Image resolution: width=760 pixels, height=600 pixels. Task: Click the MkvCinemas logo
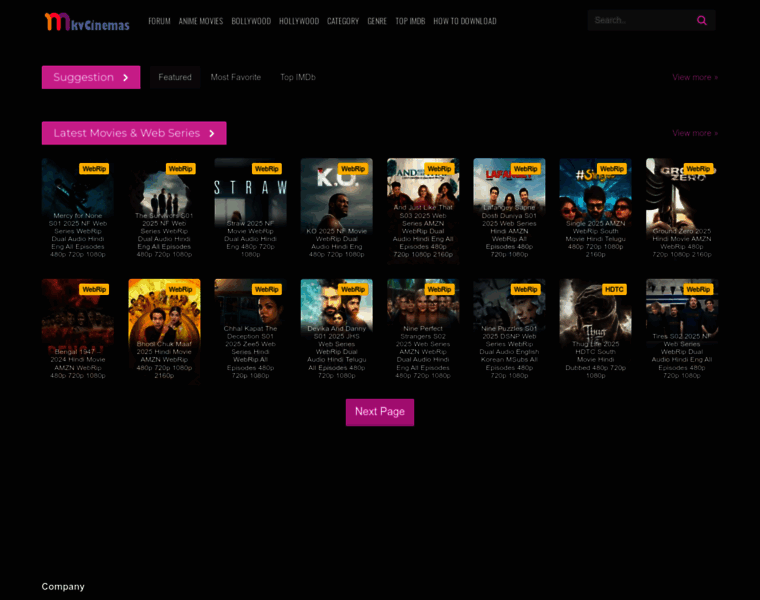[x=87, y=22]
